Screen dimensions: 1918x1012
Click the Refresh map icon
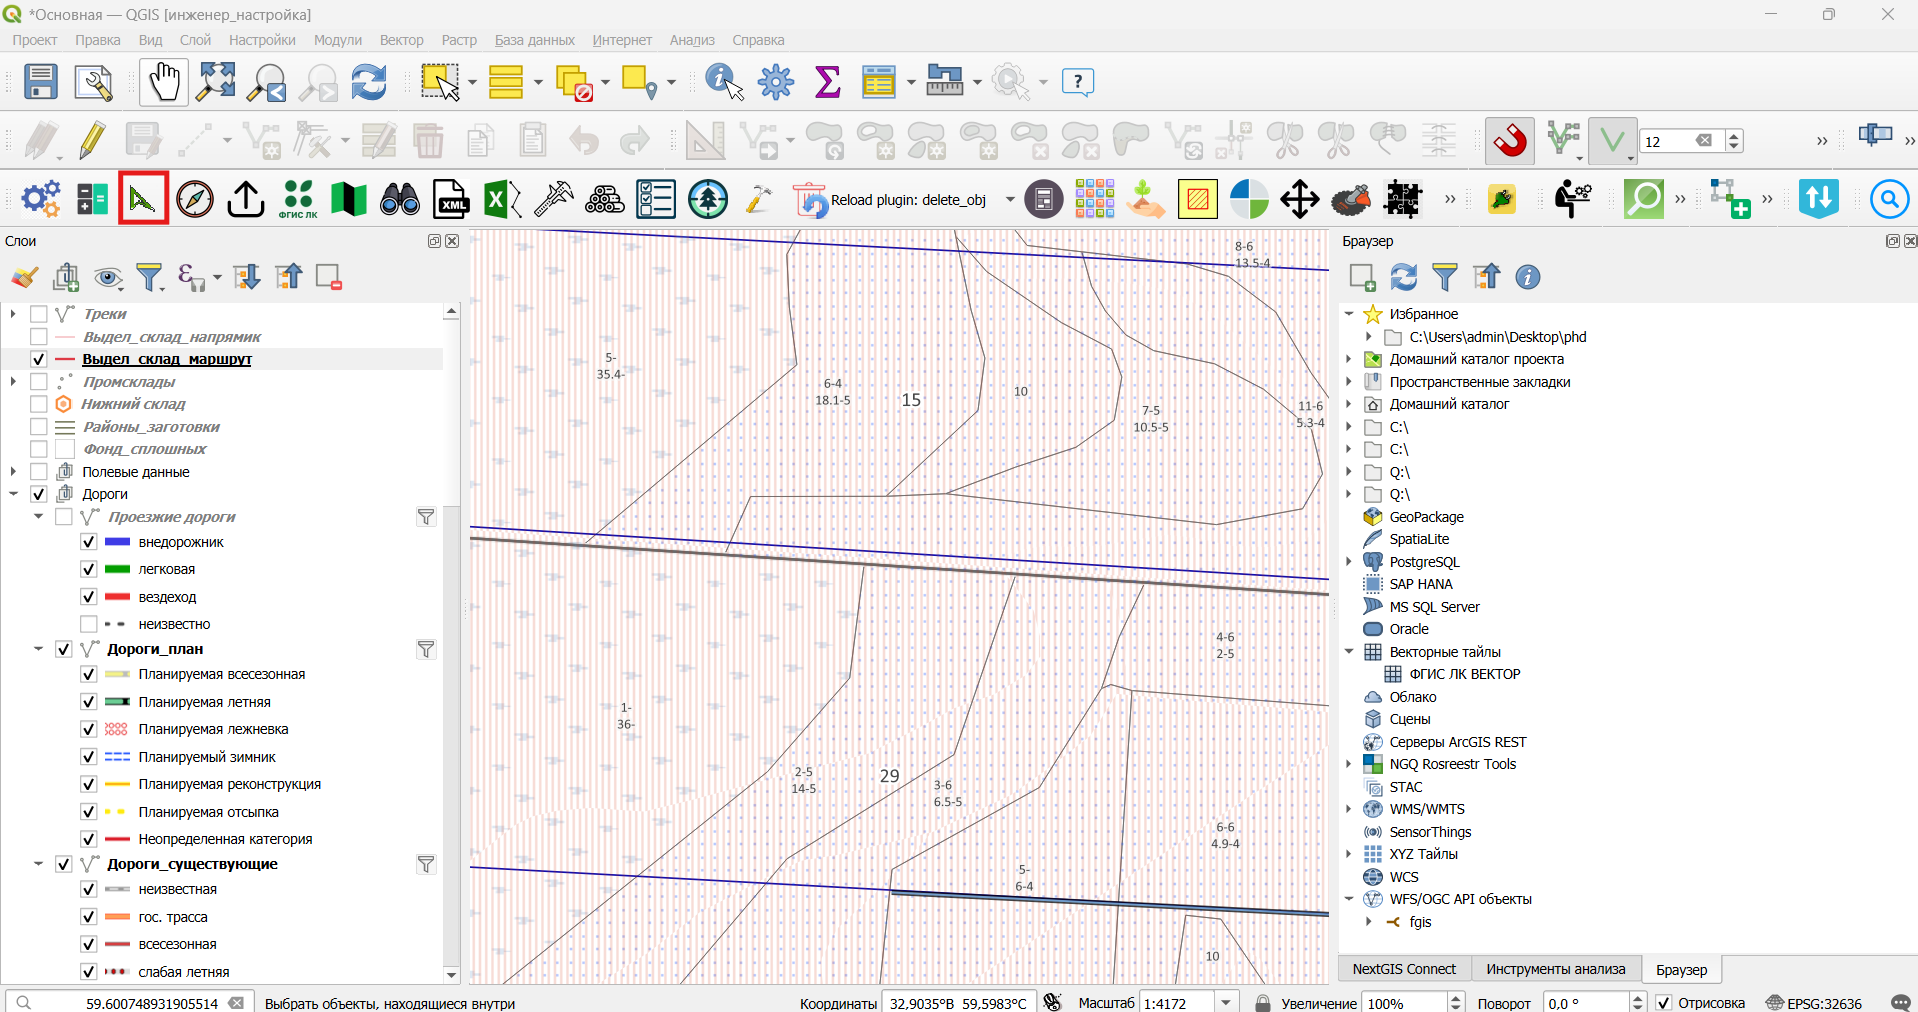(369, 82)
